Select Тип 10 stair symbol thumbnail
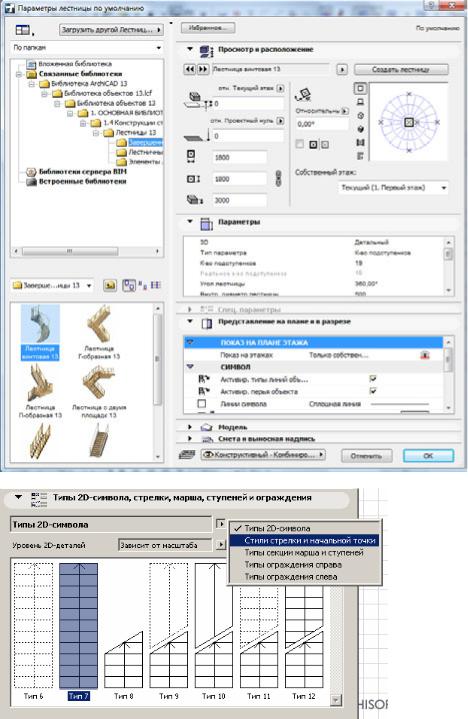This screenshot has width=468, height=719. (x=214, y=632)
